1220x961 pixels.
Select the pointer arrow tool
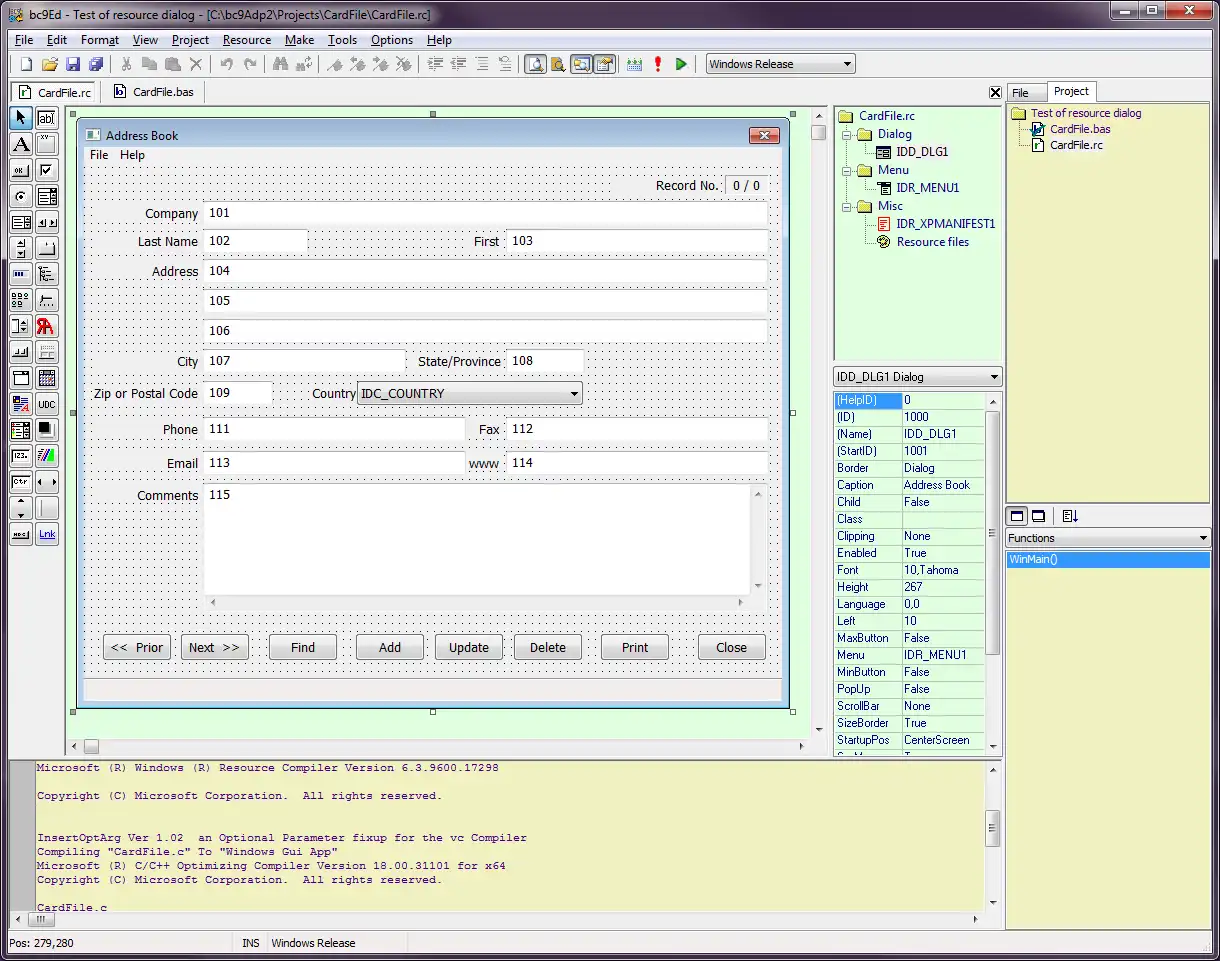pos(21,118)
